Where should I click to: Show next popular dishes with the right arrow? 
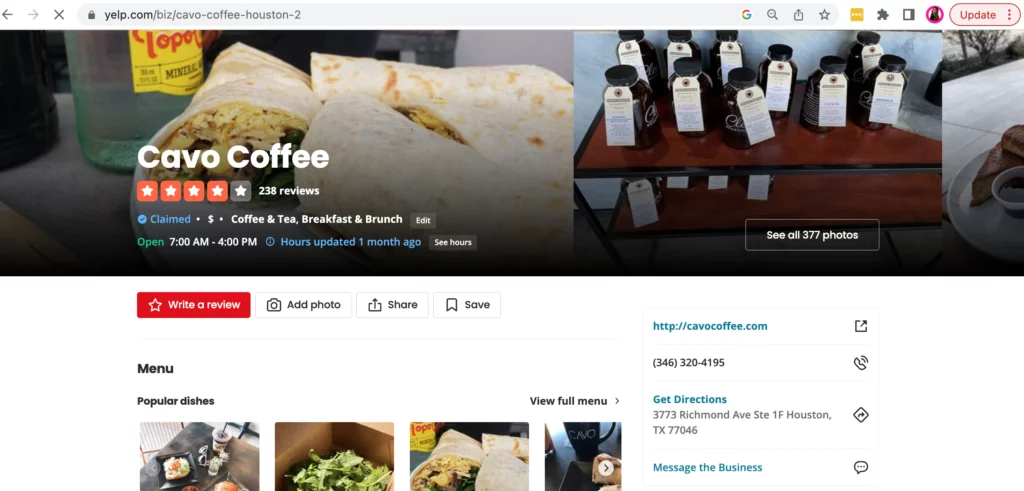(x=606, y=467)
